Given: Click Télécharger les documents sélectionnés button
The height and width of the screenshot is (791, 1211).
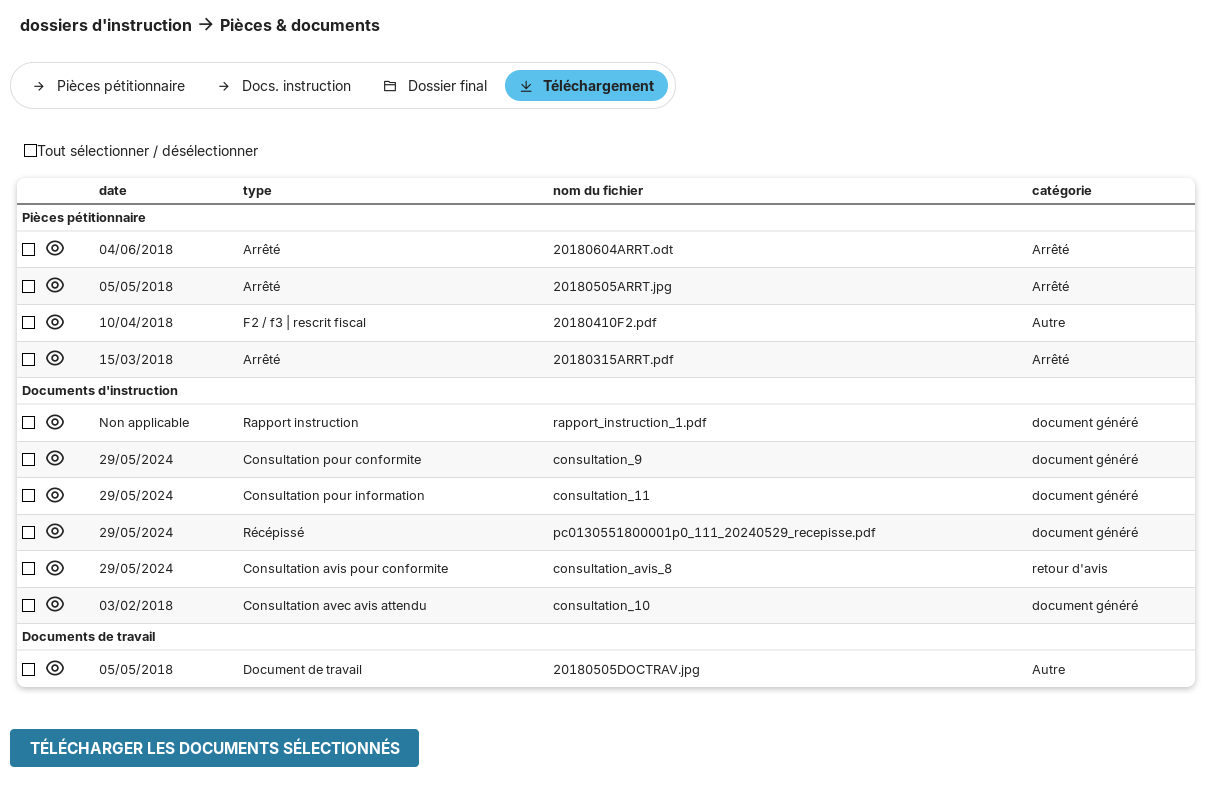Looking at the screenshot, I should 214,748.
